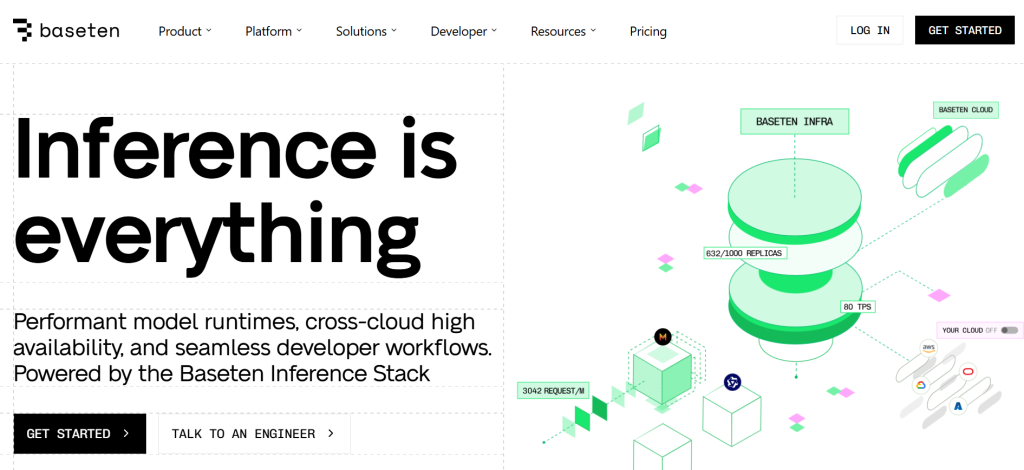Screen dimensions: 1024x470
Task: Click the Mistral M model icon
Action: [x=663, y=337]
